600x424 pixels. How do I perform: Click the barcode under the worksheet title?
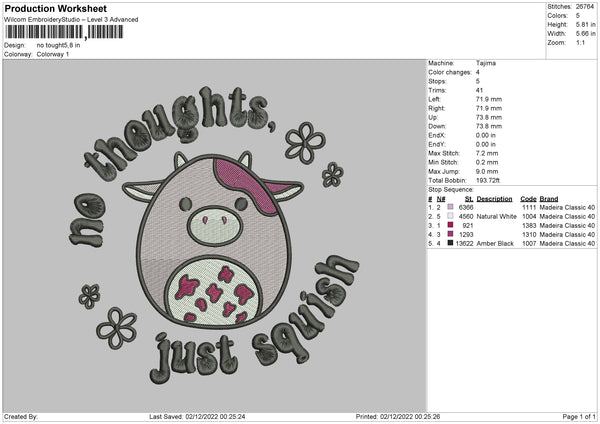pyautogui.click(x=64, y=32)
